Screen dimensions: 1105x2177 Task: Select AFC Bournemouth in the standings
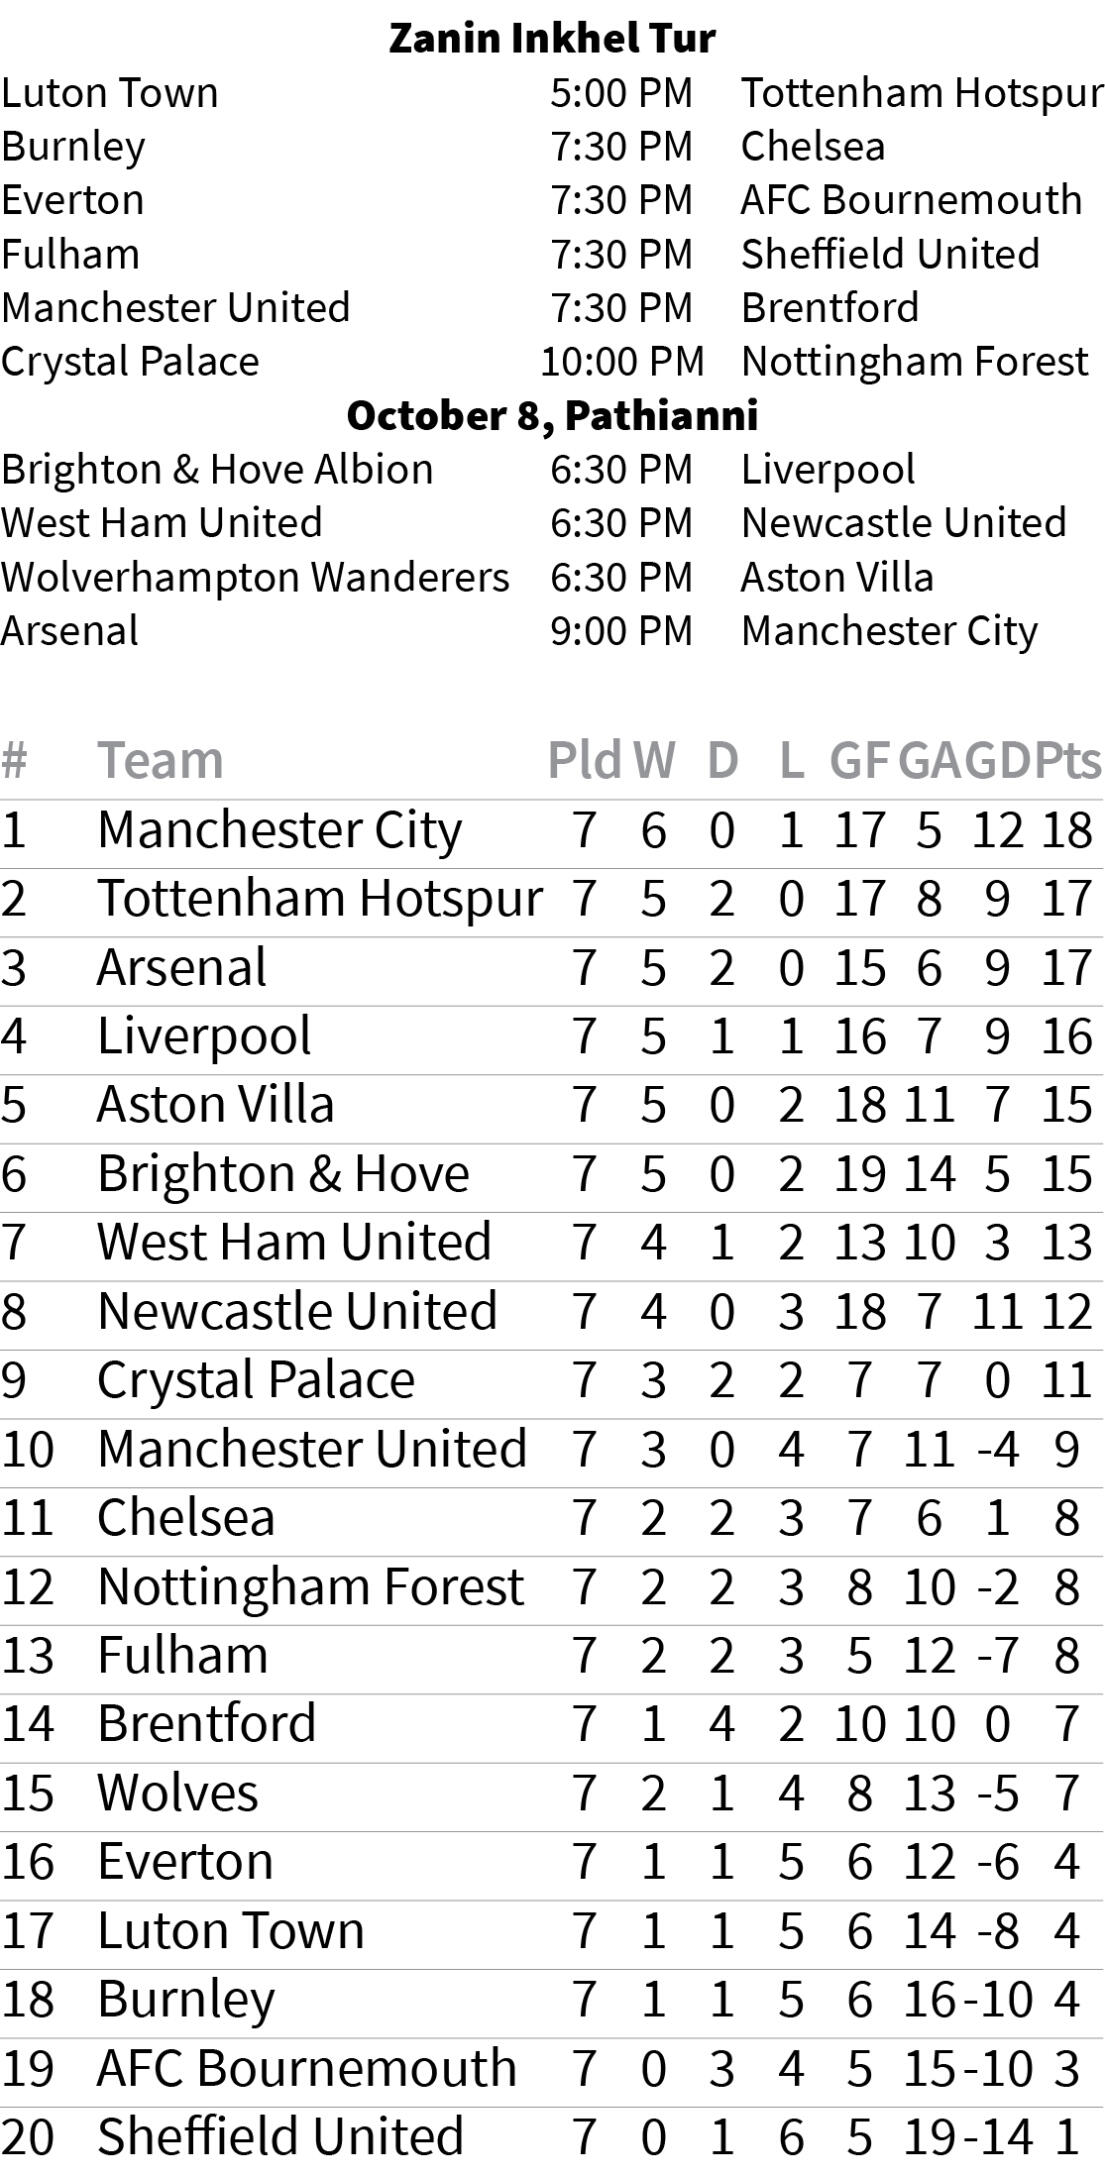(x=306, y=2069)
